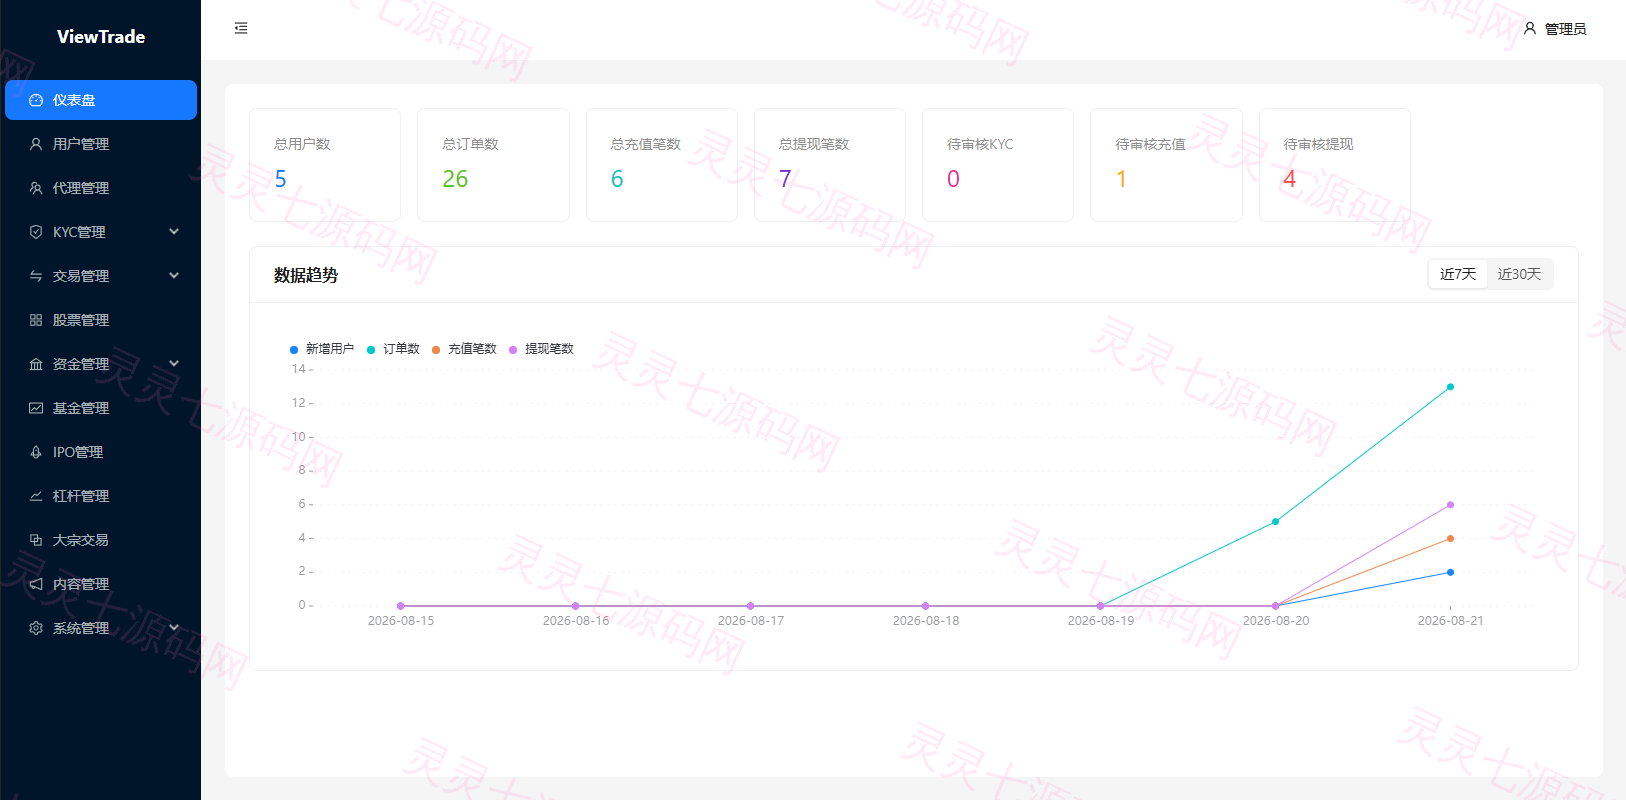This screenshot has width=1626, height=800.
Task: Switch chart range to 近7天
Action: [1458, 274]
